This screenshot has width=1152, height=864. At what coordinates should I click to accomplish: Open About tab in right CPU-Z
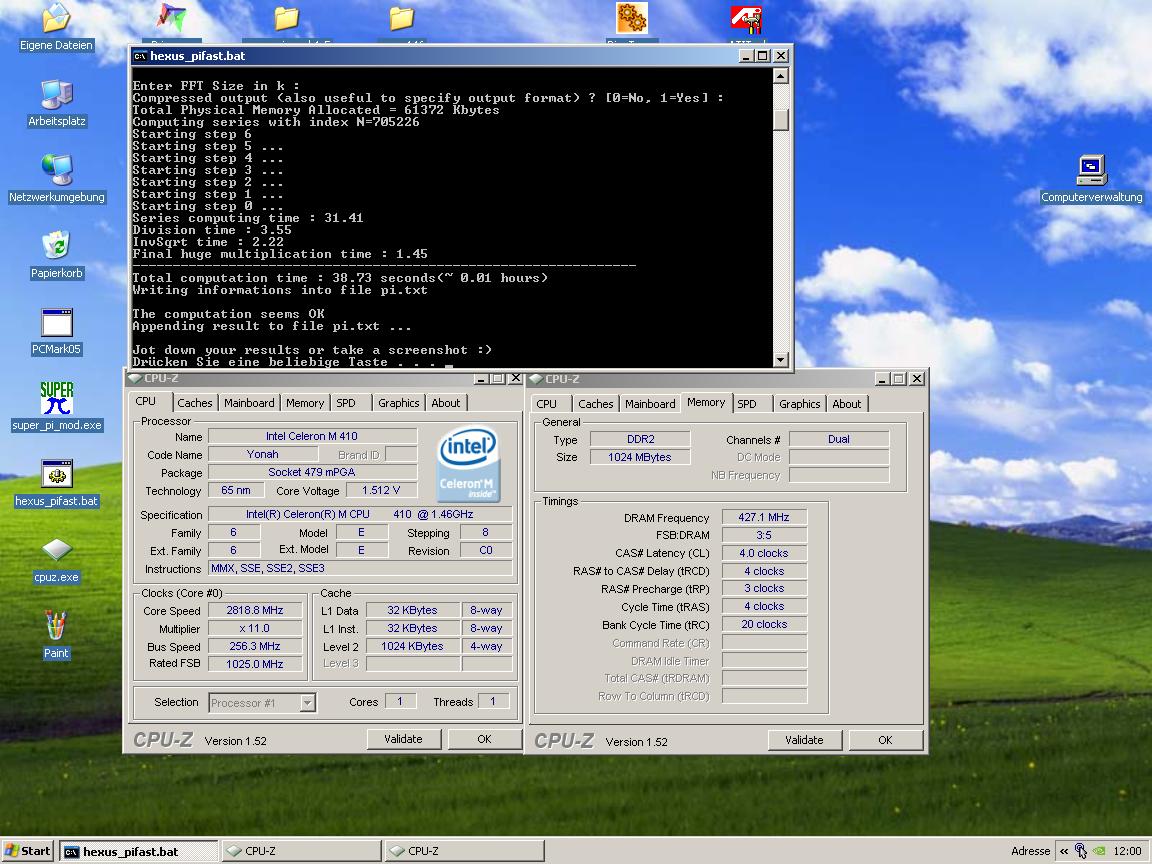click(x=847, y=403)
